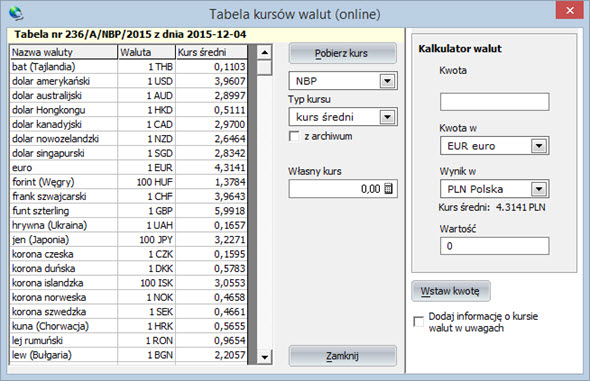Click the table scrollbar thumb
The image size is (590, 381).
[x=265, y=68]
